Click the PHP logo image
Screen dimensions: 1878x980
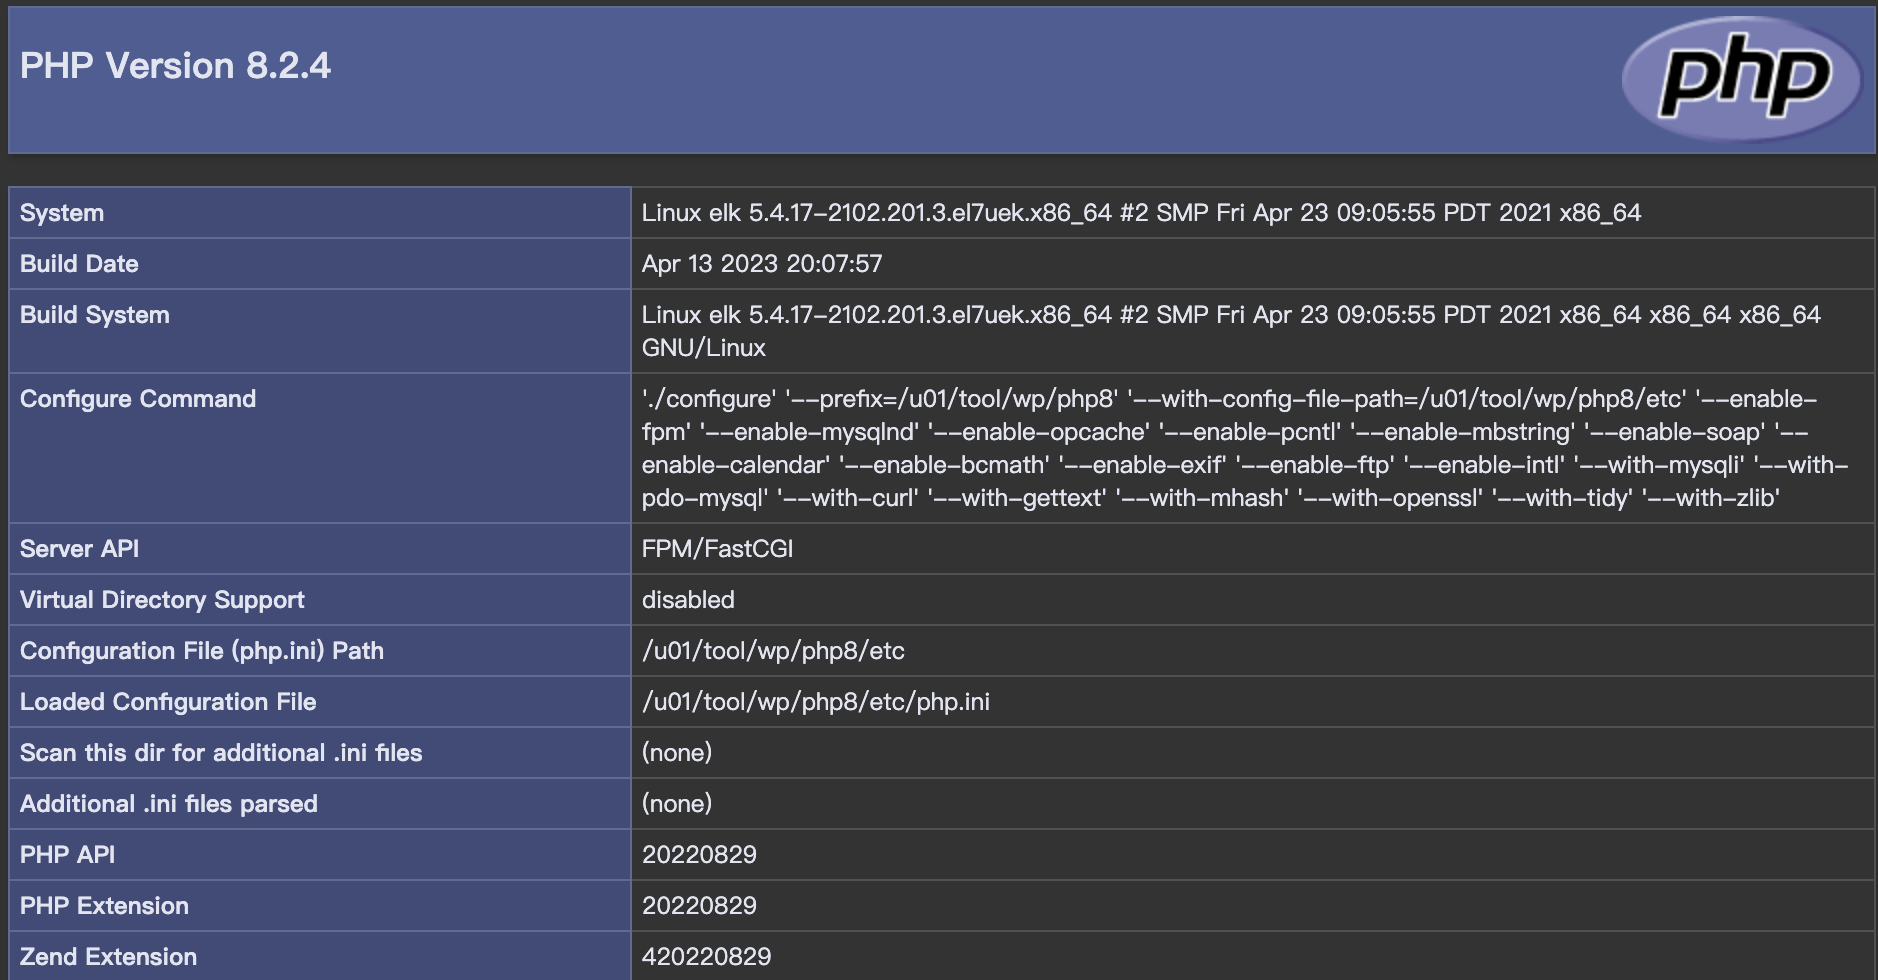pyautogui.click(x=1742, y=78)
